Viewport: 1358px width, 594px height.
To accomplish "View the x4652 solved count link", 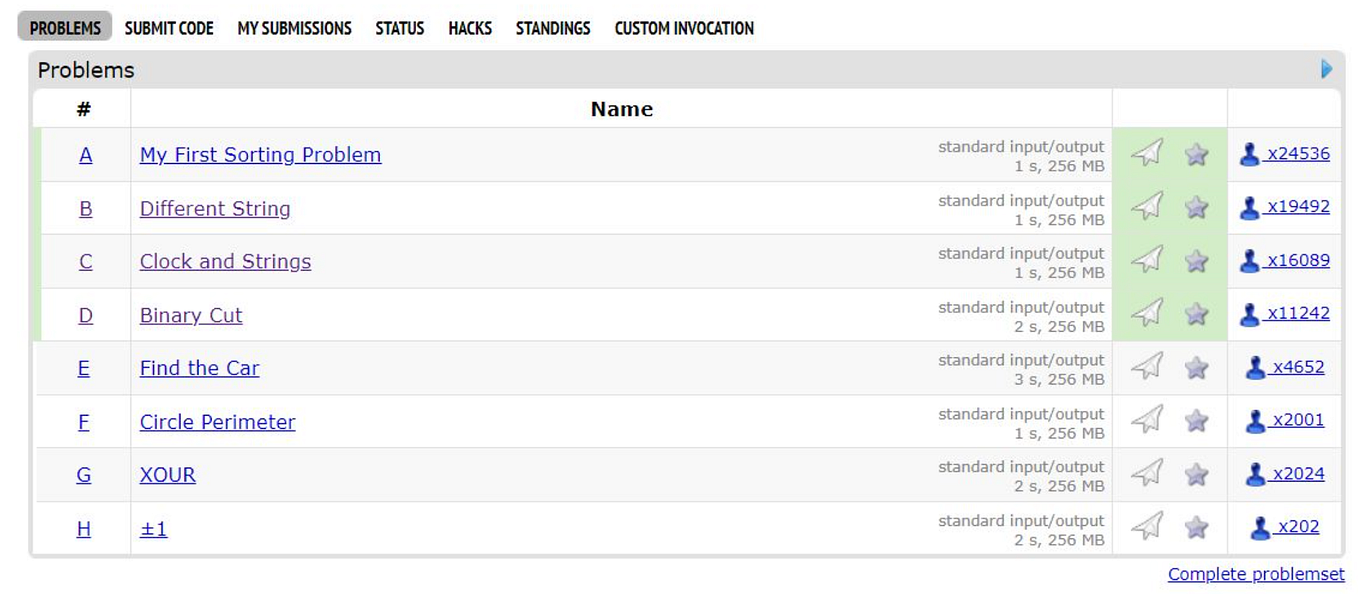I will [1298, 367].
